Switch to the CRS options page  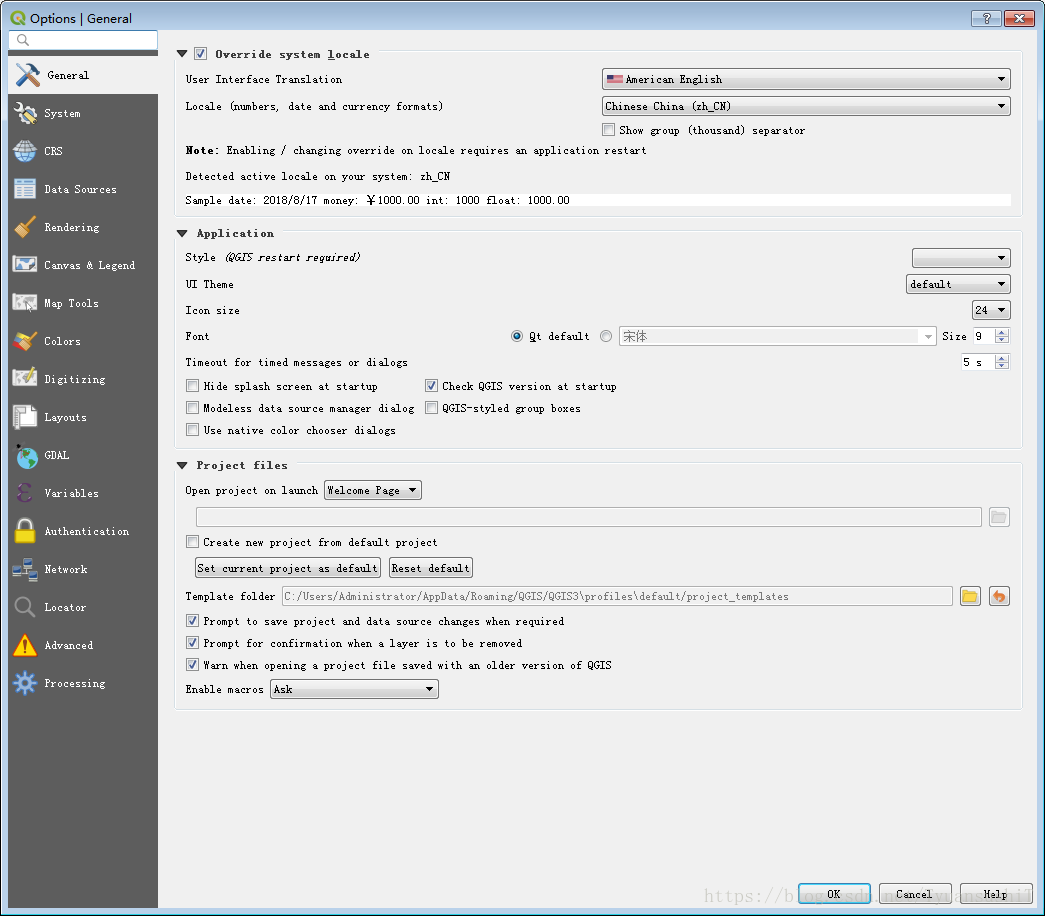coord(83,151)
